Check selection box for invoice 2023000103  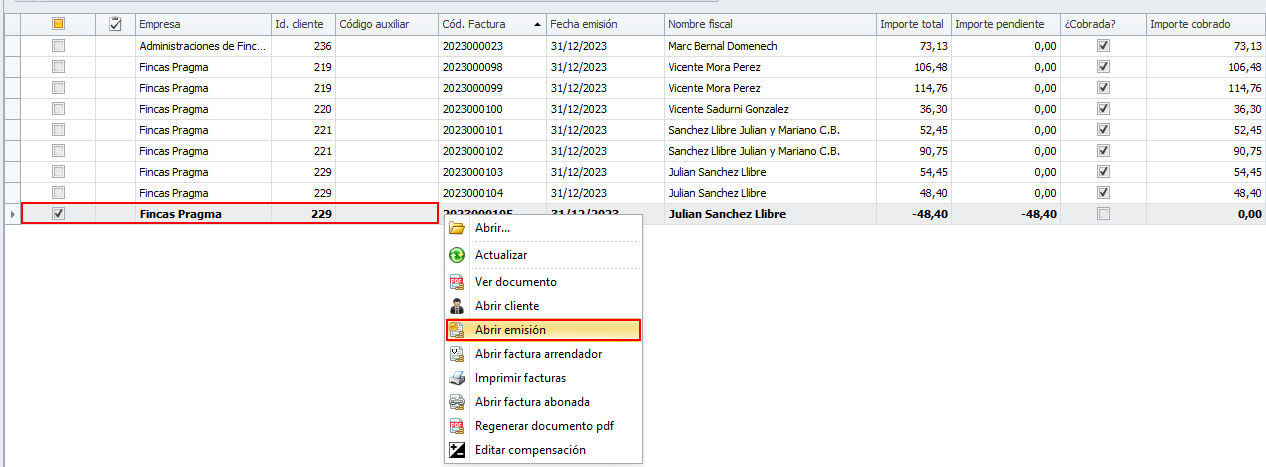(58, 172)
